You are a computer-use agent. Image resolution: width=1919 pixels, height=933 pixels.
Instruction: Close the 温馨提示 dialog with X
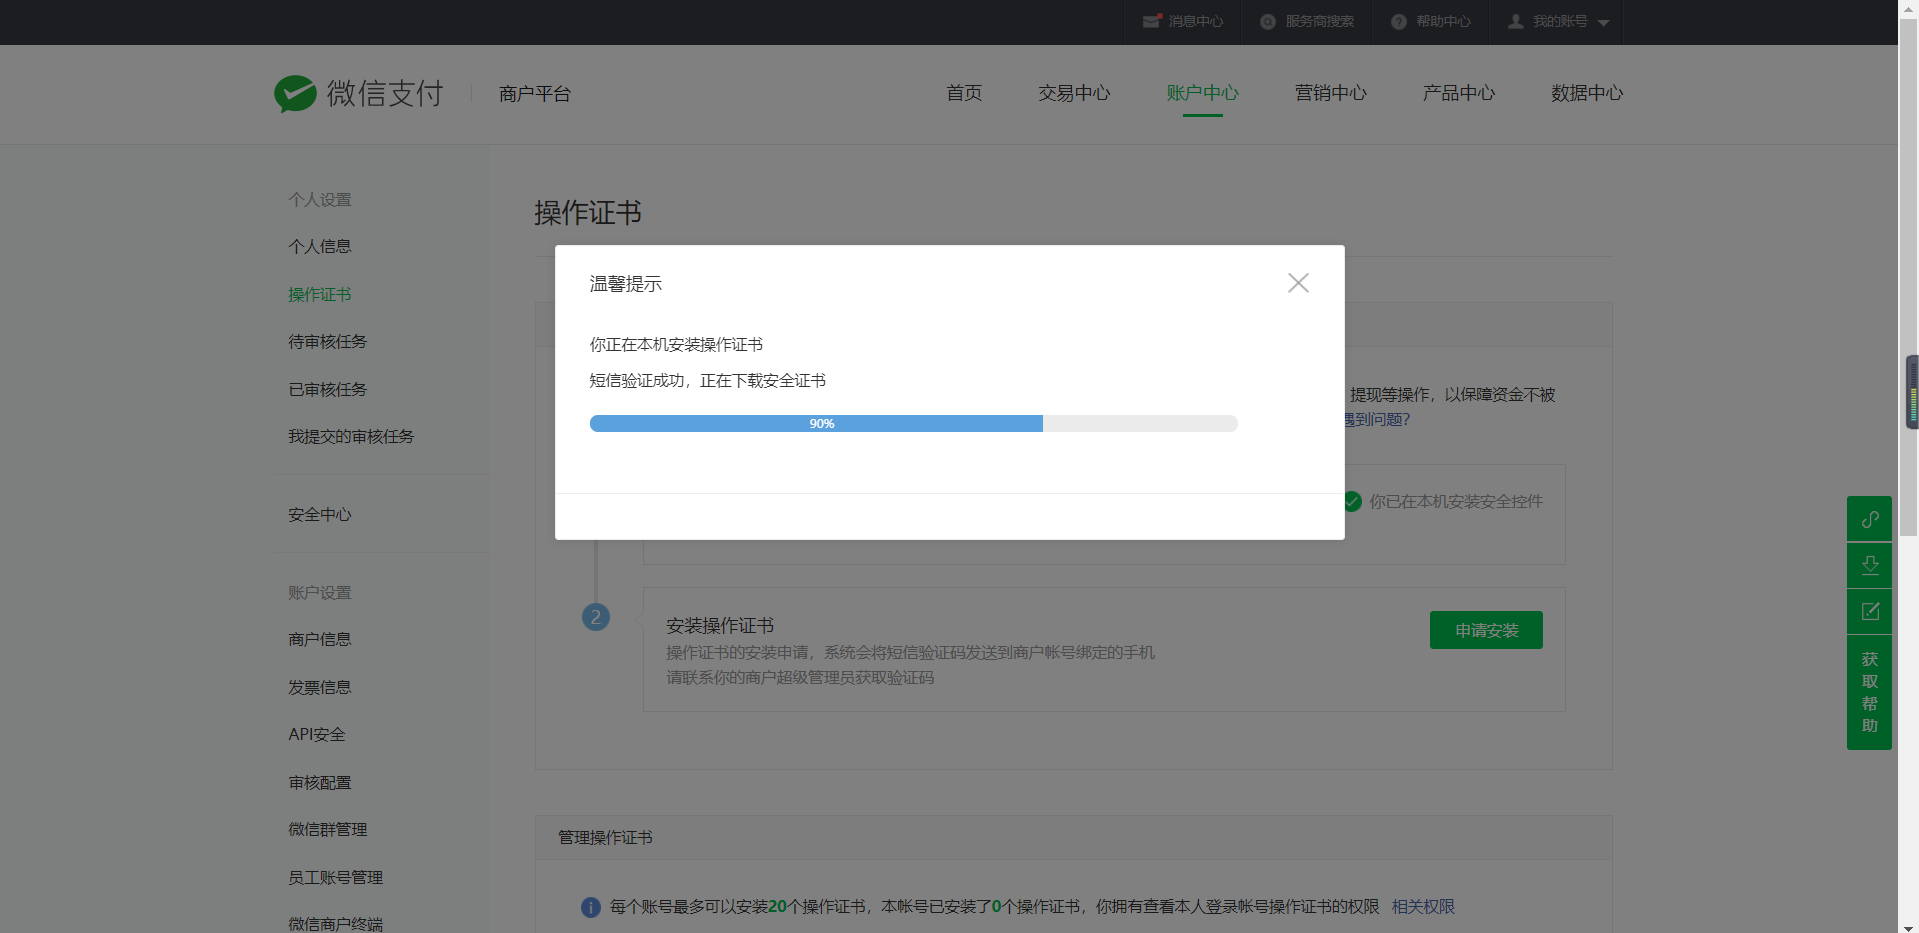coord(1298,283)
